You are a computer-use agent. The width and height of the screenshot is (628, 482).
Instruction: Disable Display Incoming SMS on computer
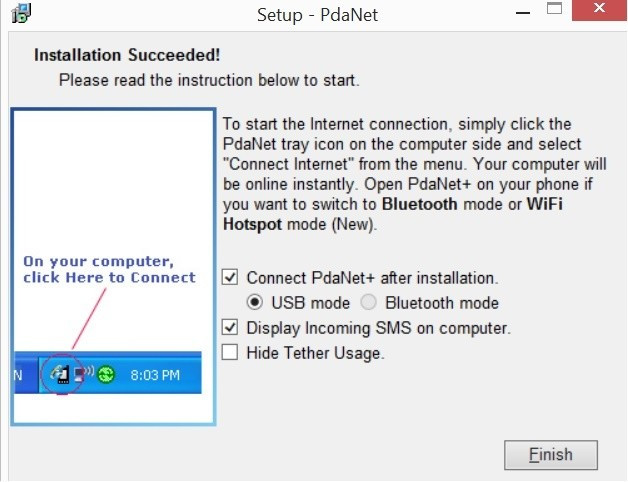230,327
